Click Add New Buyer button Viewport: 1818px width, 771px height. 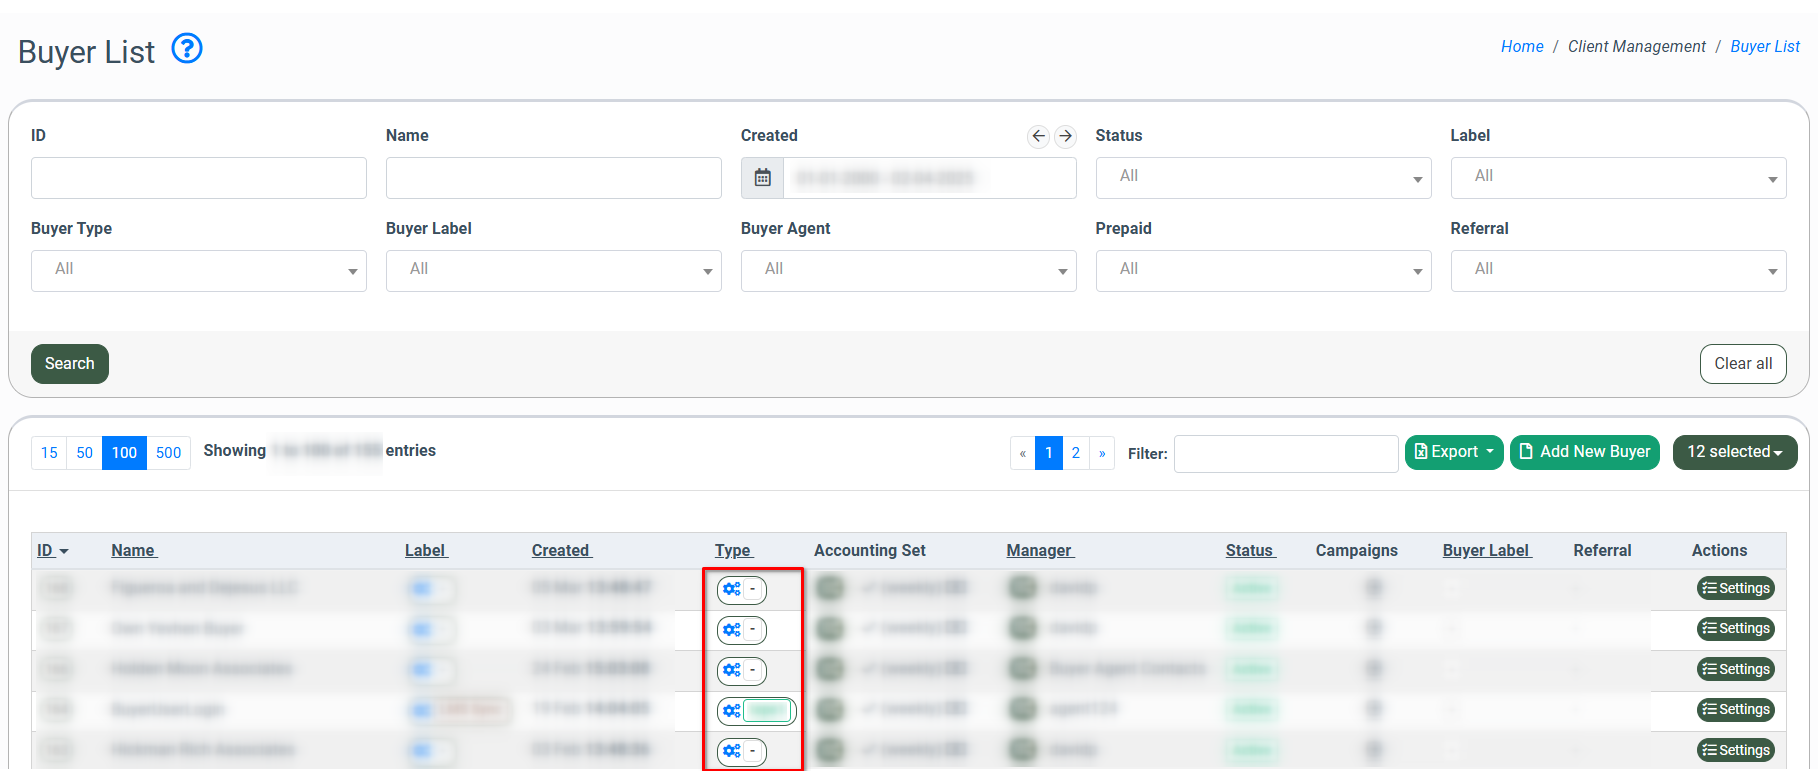pyautogui.click(x=1584, y=452)
